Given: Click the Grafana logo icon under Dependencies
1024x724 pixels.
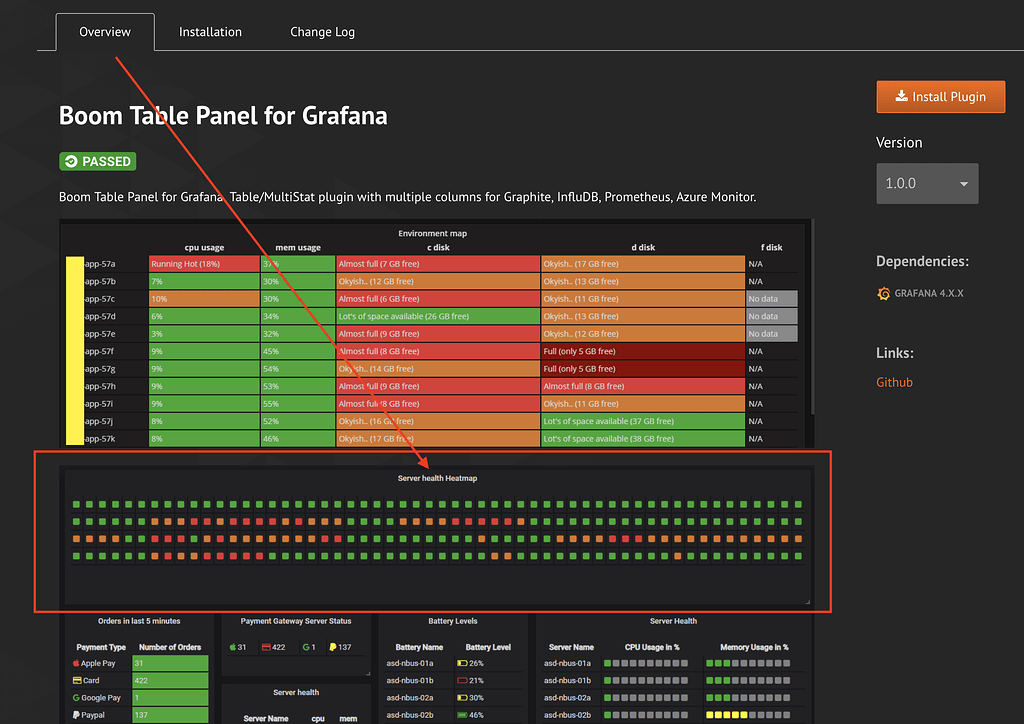Looking at the screenshot, I should click(x=884, y=293).
